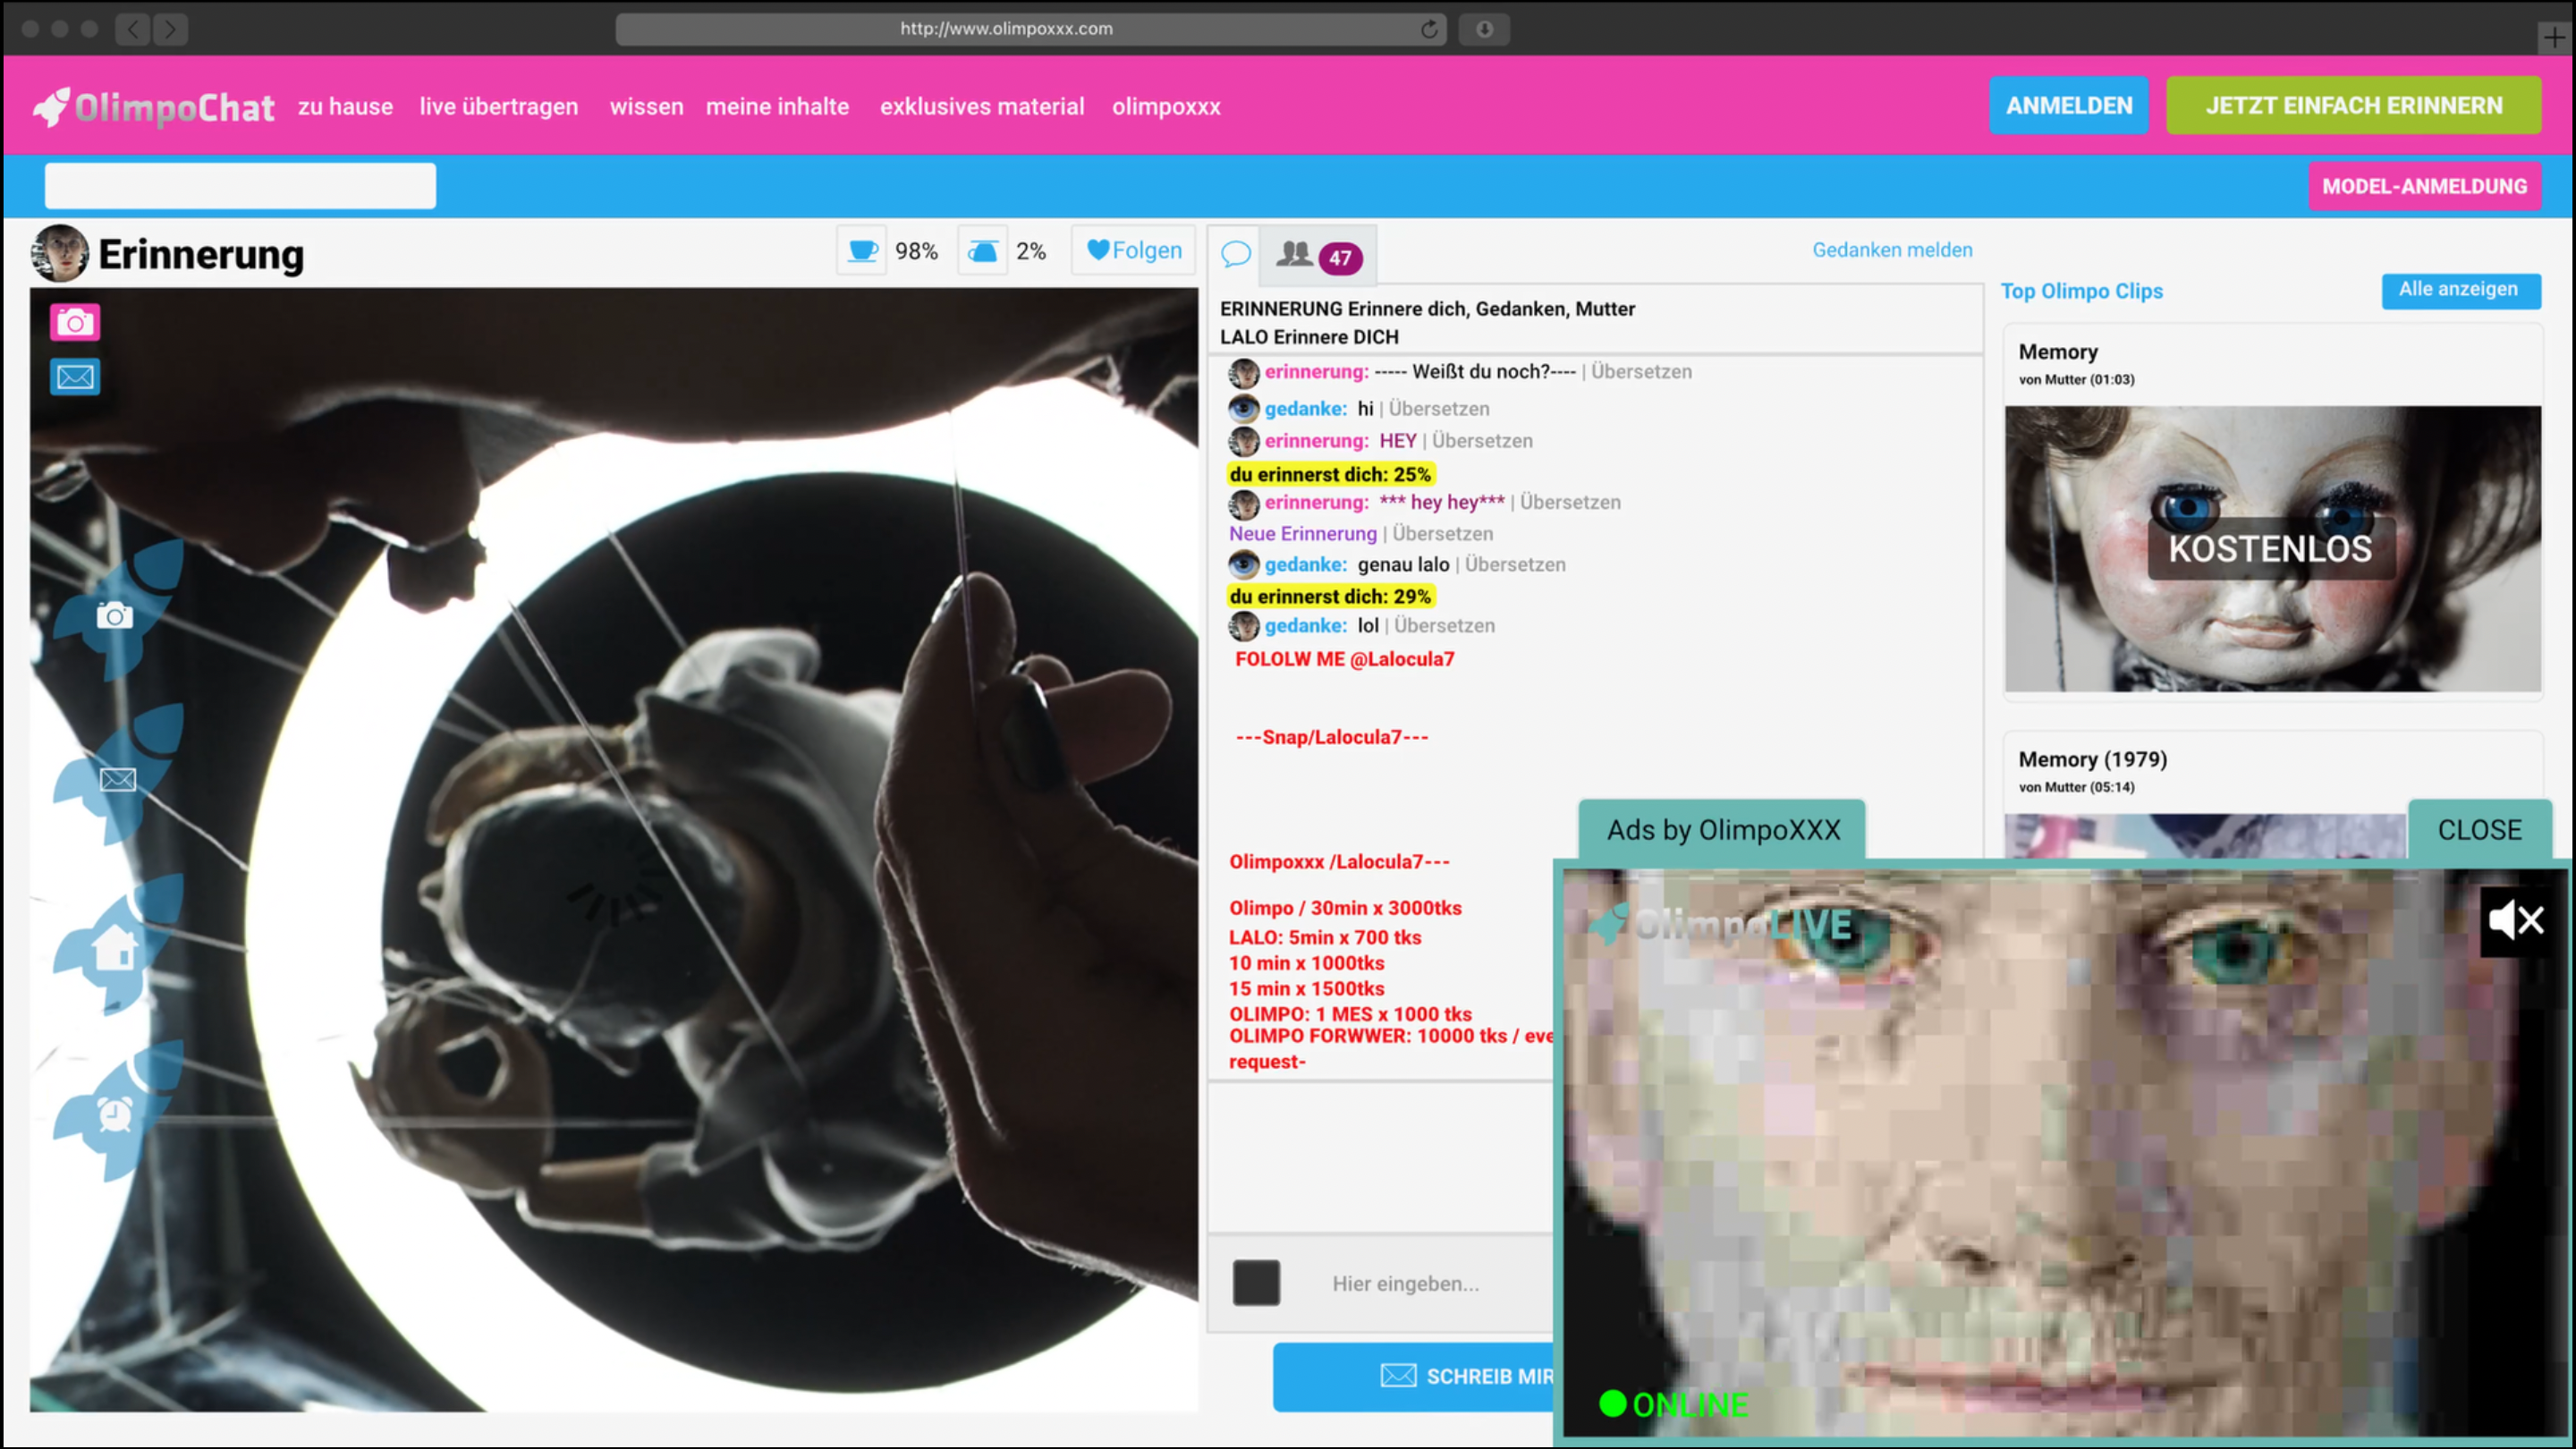2576x1449 pixels.
Task: Click the thumbs-up cup 98% icon
Action: [862, 251]
